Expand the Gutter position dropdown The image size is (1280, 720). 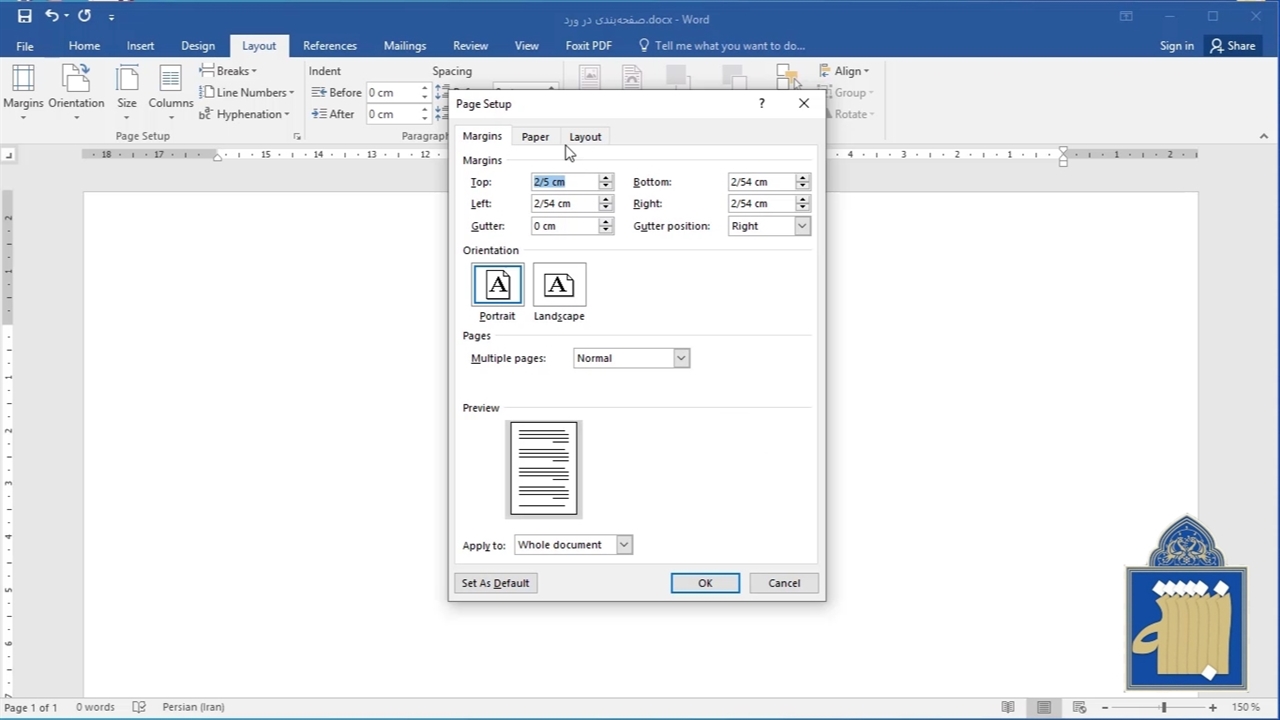pos(801,226)
